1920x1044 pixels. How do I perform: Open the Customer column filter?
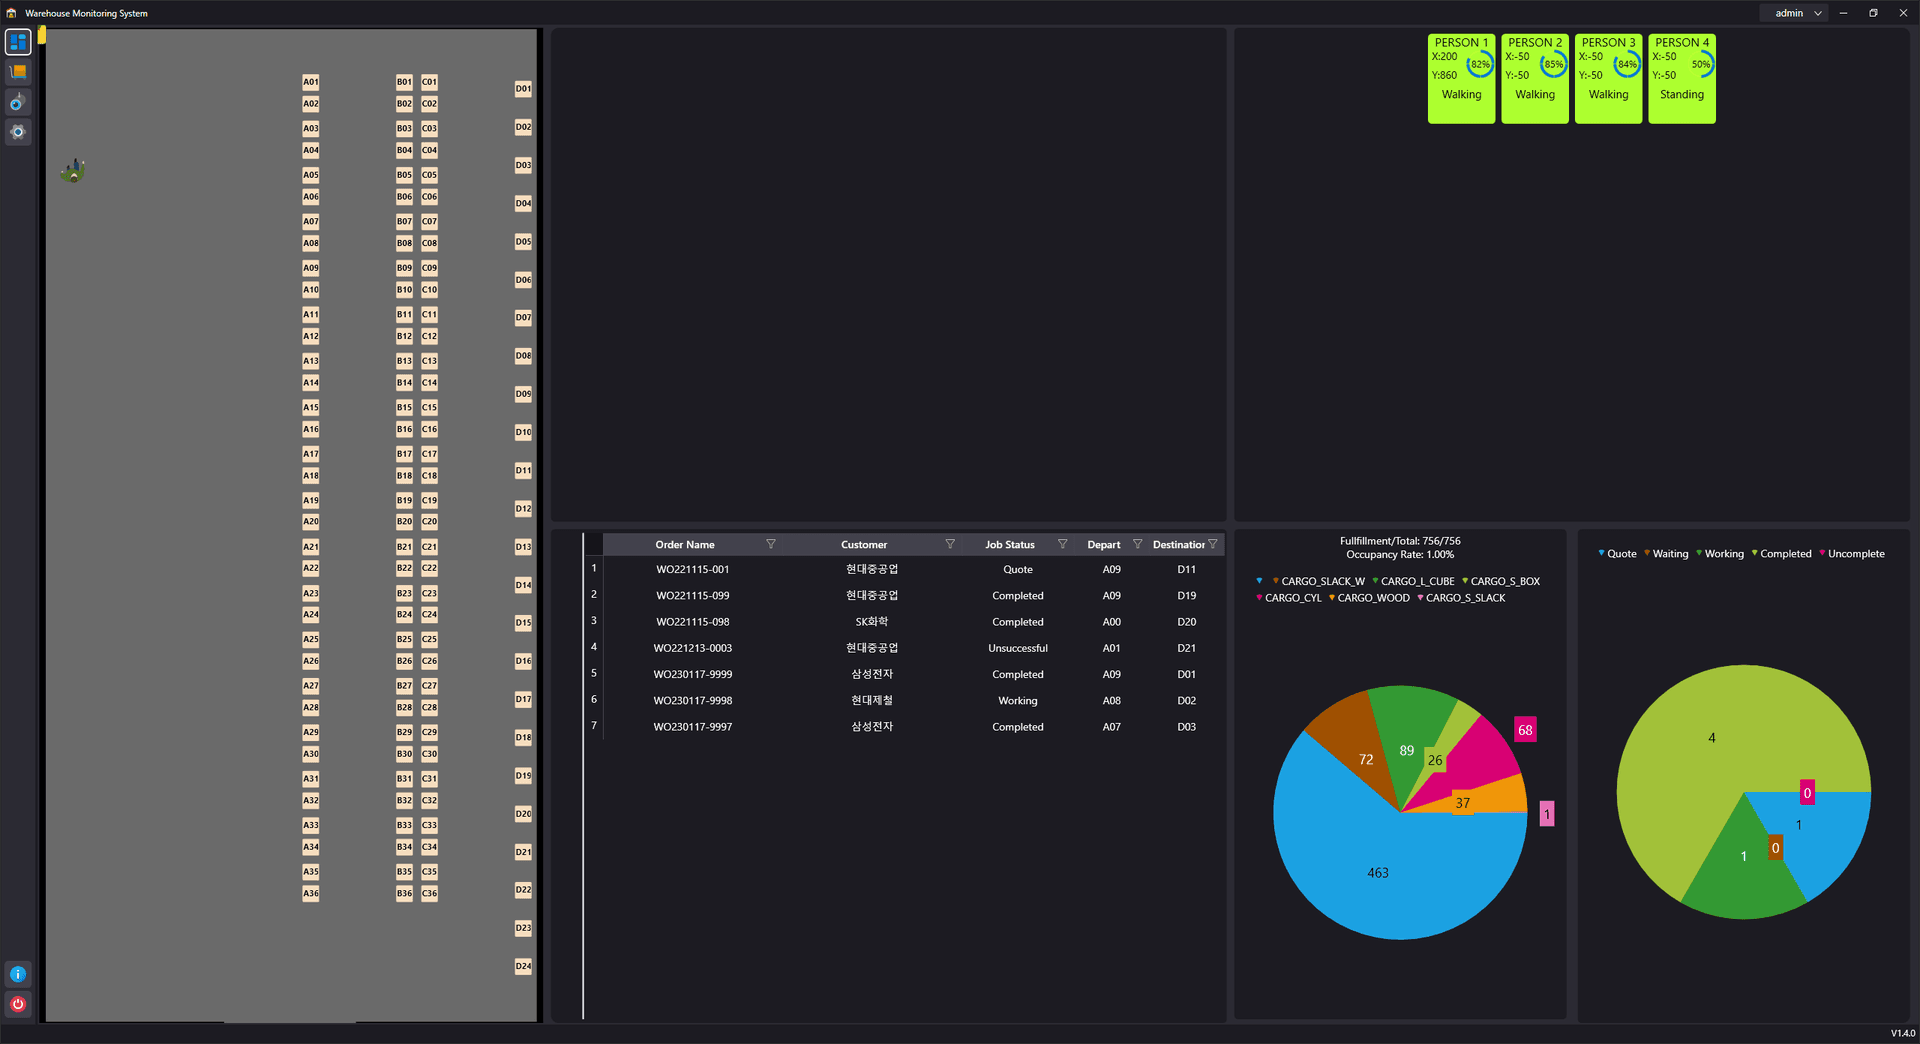[950, 544]
